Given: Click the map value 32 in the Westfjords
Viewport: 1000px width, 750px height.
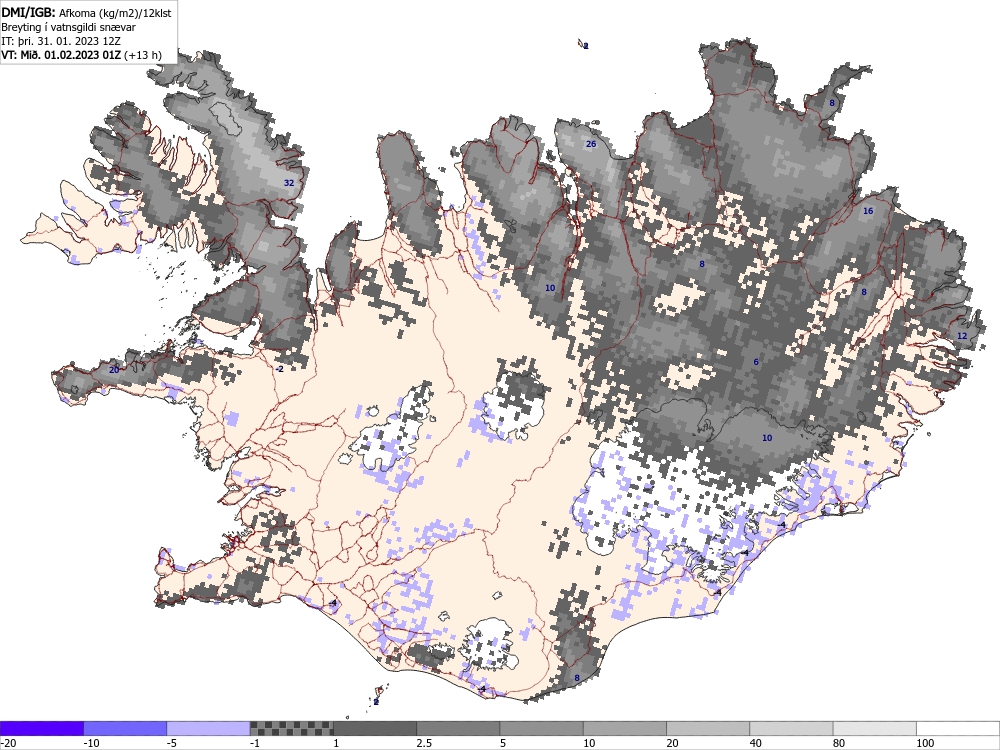Looking at the screenshot, I should point(289,183).
